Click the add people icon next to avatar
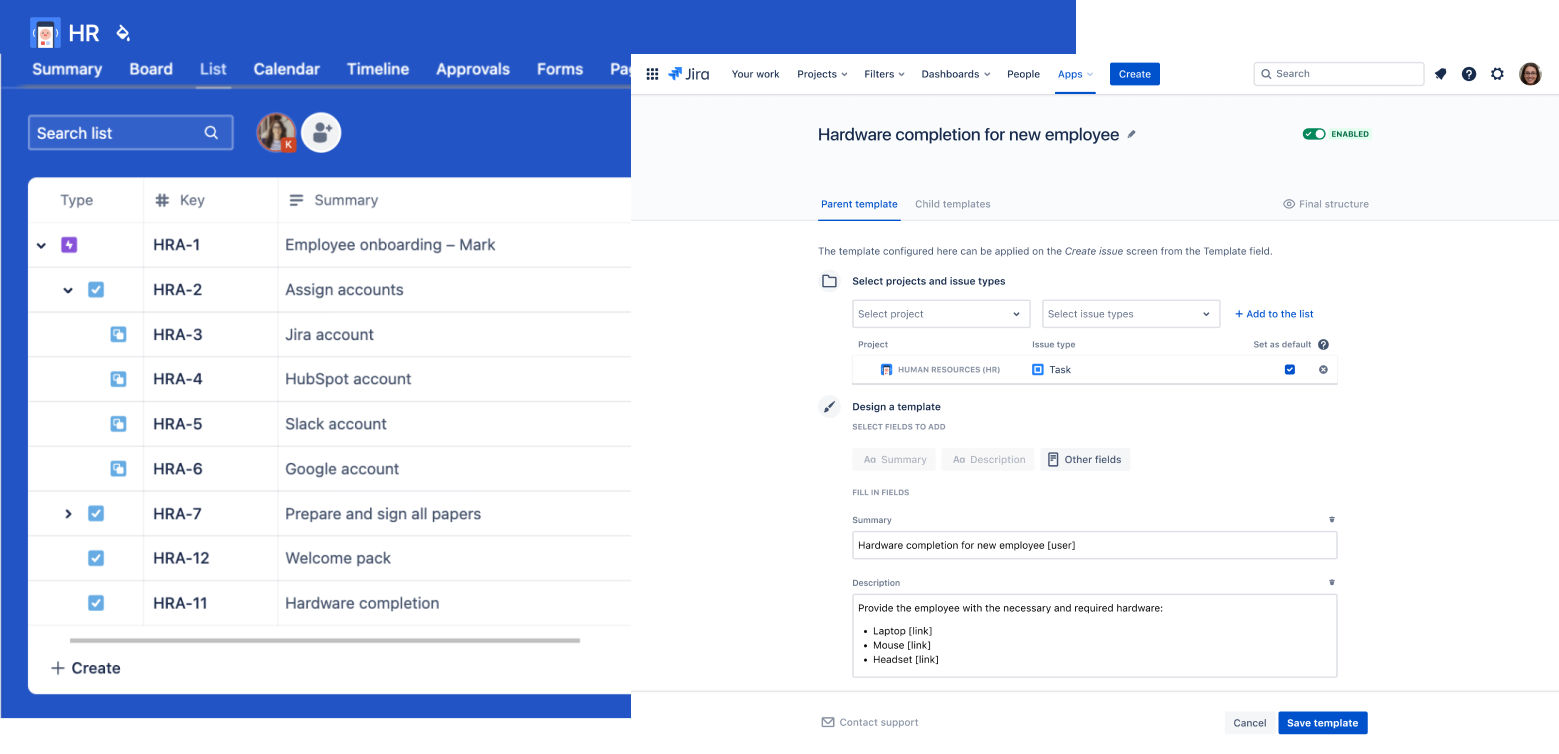This screenshot has height=754, width=1559. tap(321, 132)
